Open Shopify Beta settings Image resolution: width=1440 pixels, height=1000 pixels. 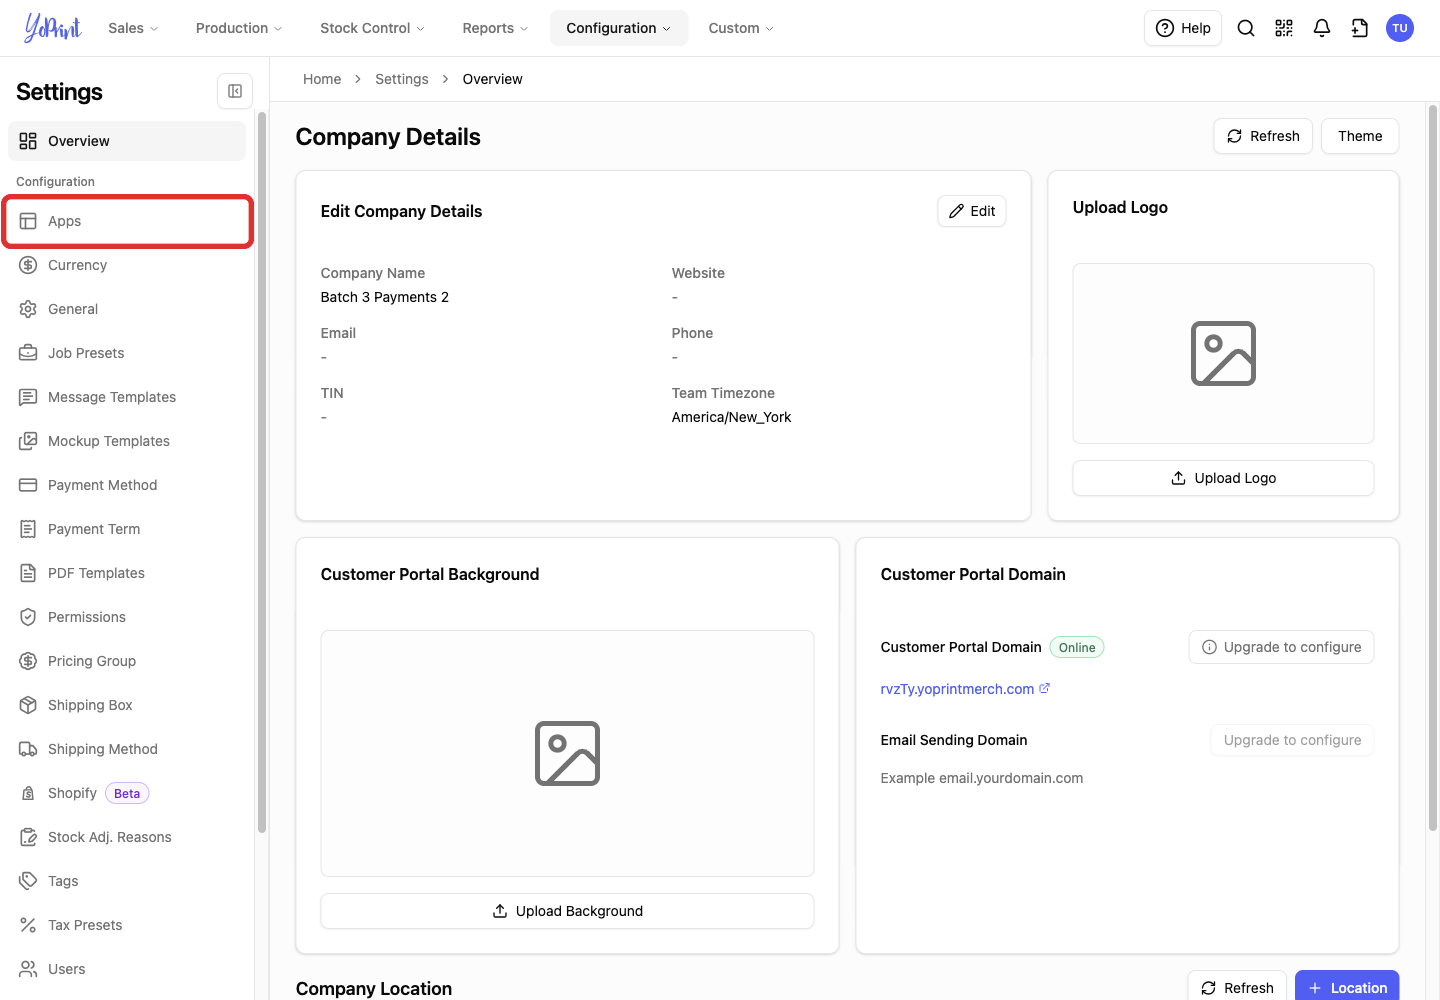127,793
